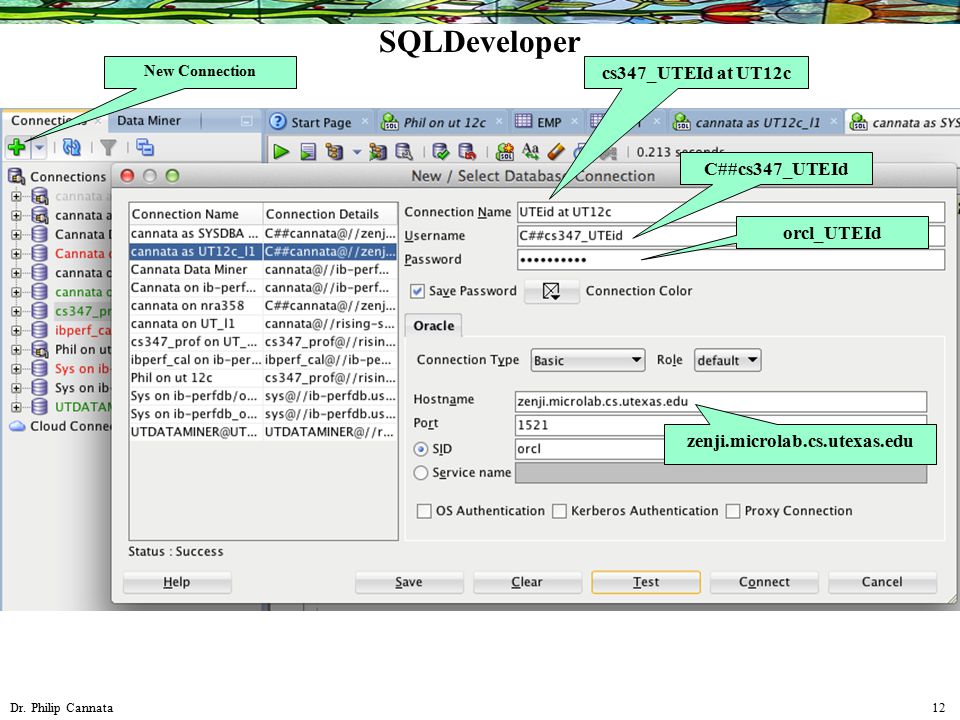Click the green plus New Connection icon
The width and height of the screenshot is (960, 720).
[17, 148]
